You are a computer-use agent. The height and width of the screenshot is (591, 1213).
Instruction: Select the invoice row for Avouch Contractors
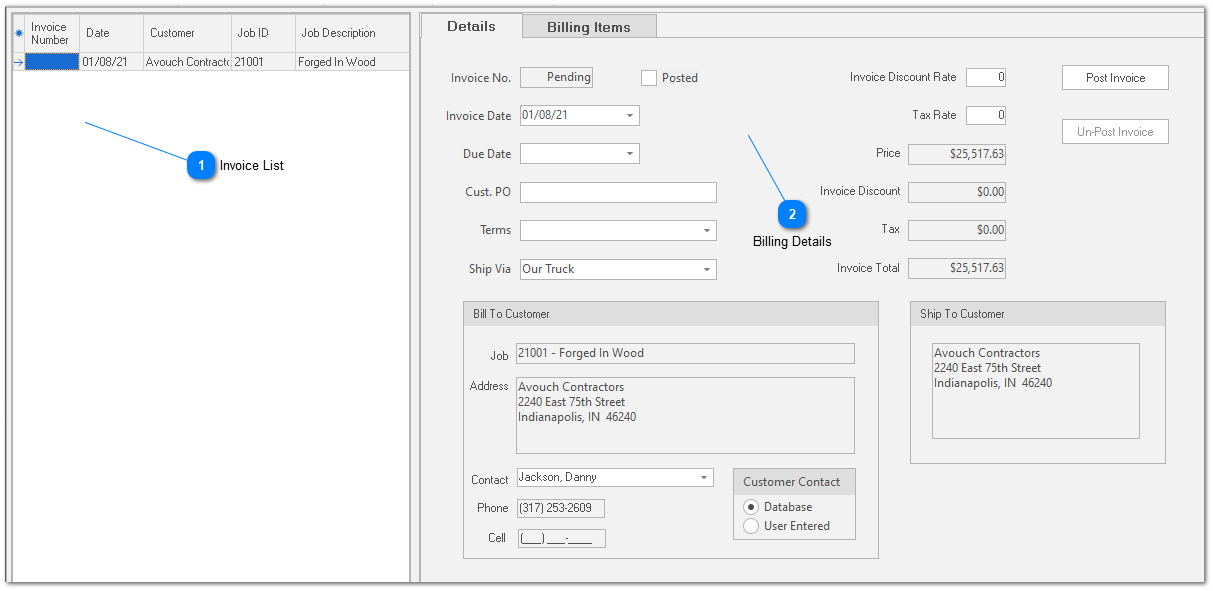click(x=185, y=61)
